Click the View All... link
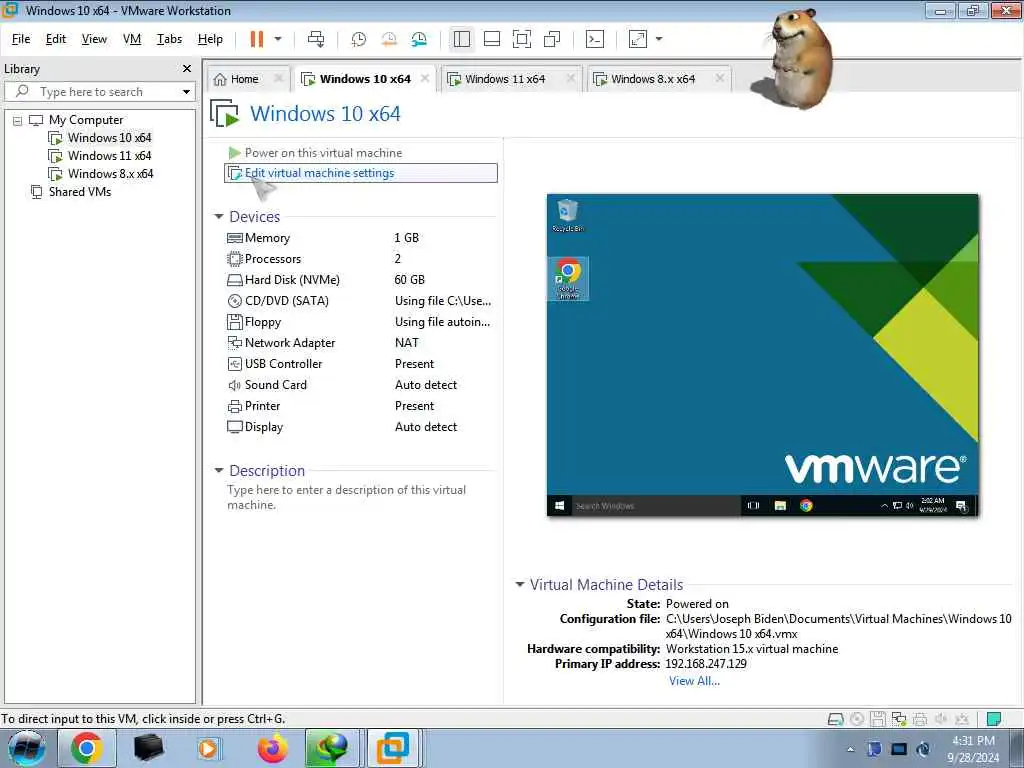The width and height of the screenshot is (1024, 768). coord(694,681)
